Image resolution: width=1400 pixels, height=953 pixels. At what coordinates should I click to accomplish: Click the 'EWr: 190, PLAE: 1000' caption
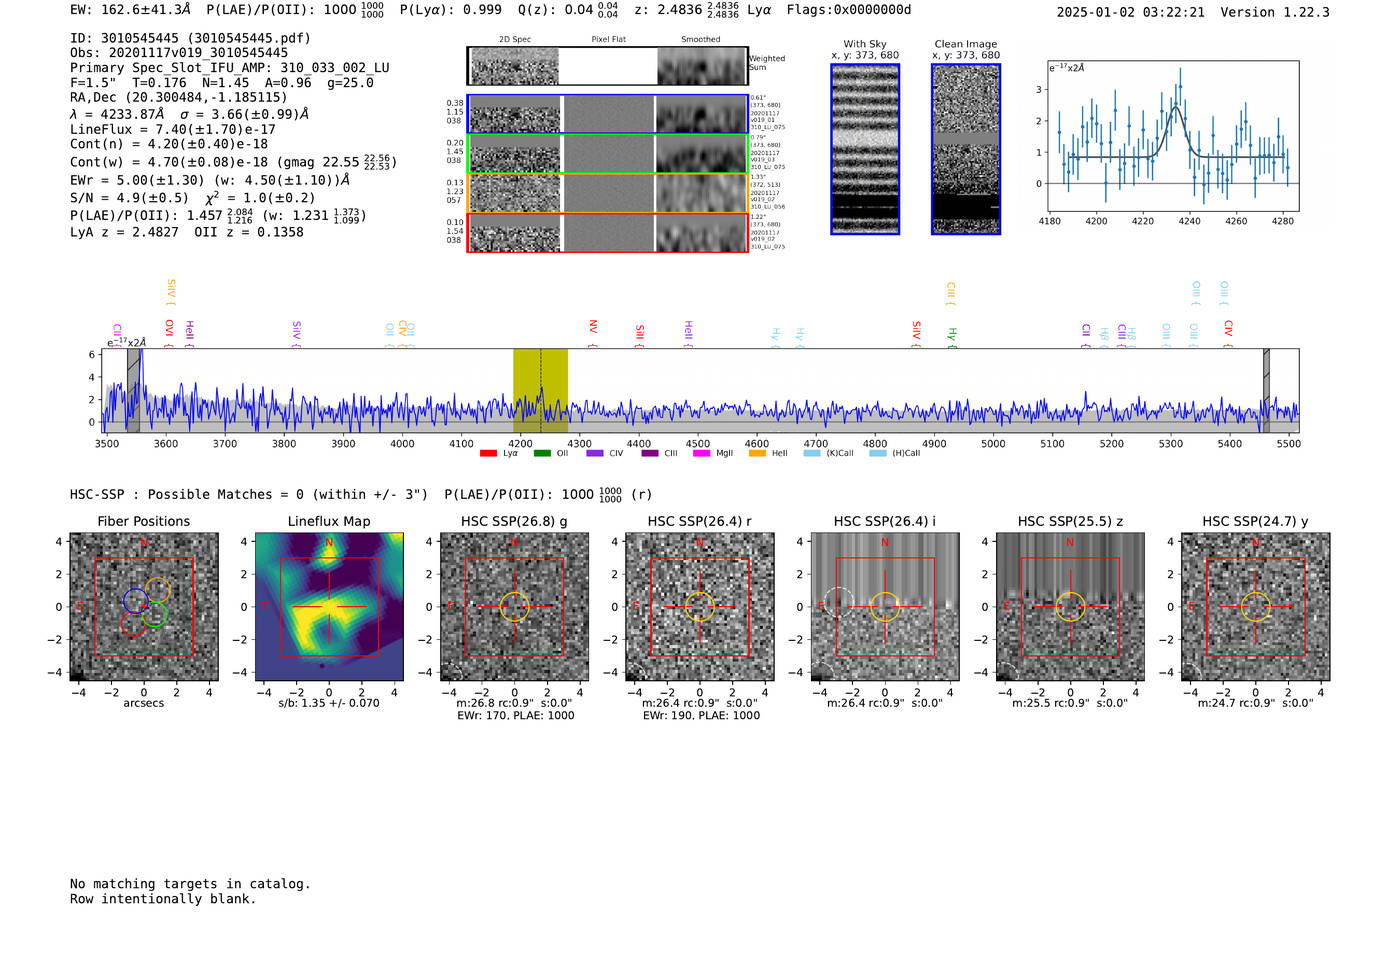click(701, 716)
